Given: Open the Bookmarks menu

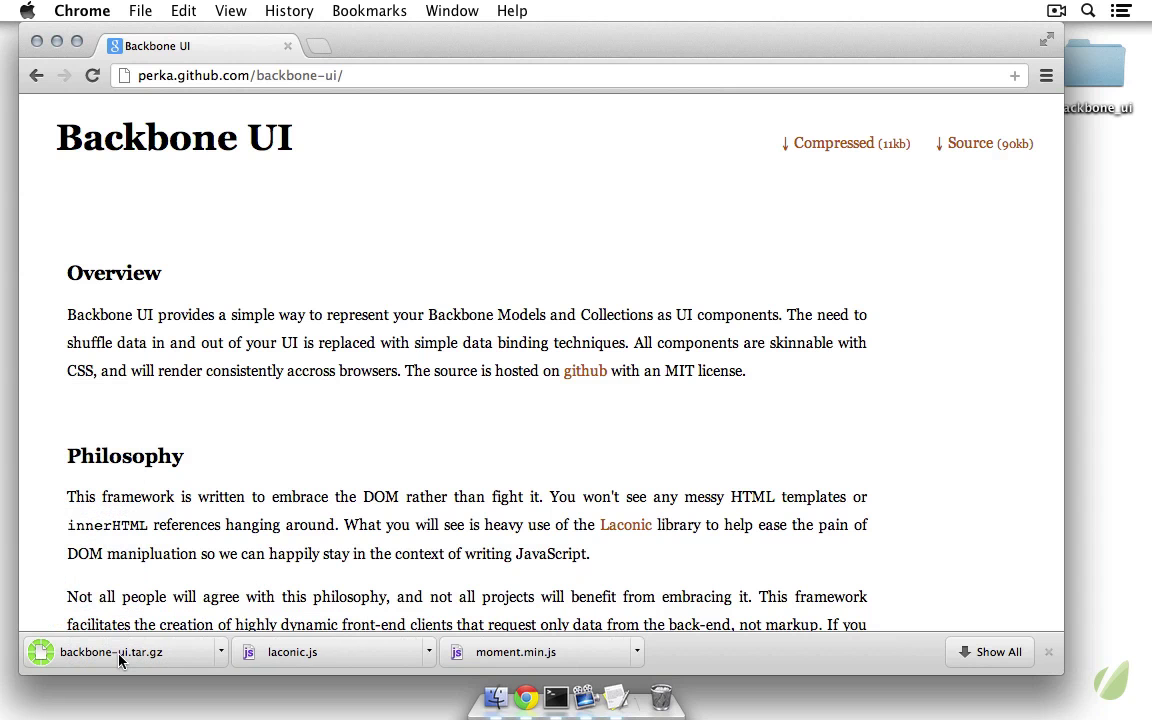Looking at the screenshot, I should click(369, 11).
